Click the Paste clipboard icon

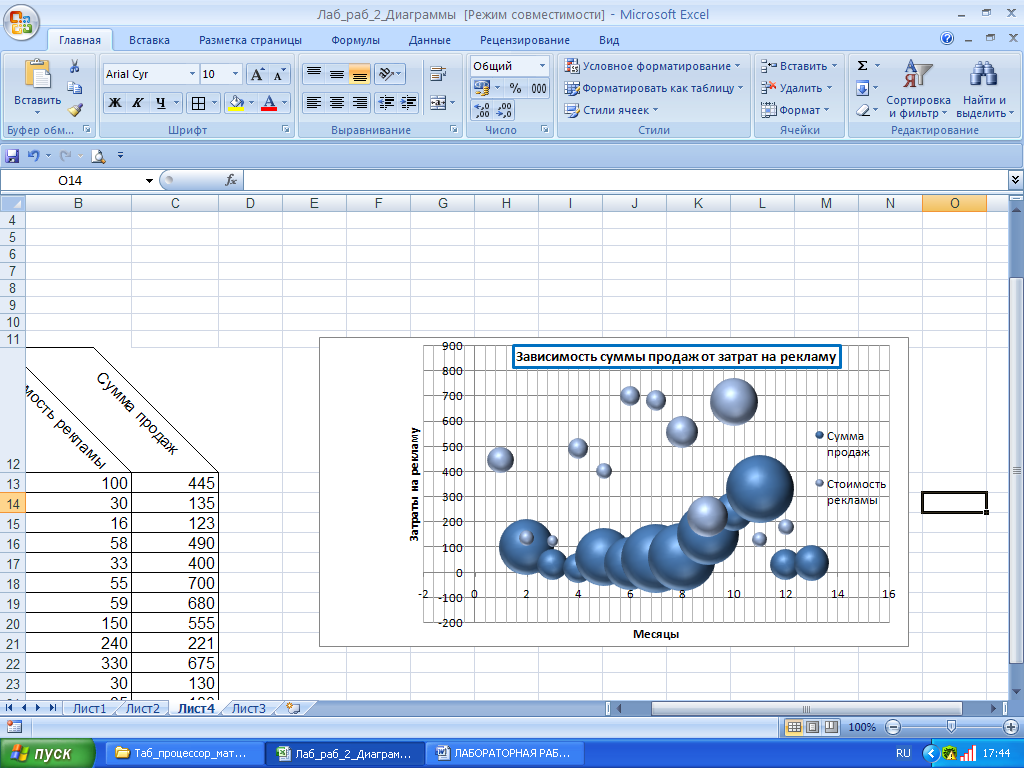[x=37, y=74]
